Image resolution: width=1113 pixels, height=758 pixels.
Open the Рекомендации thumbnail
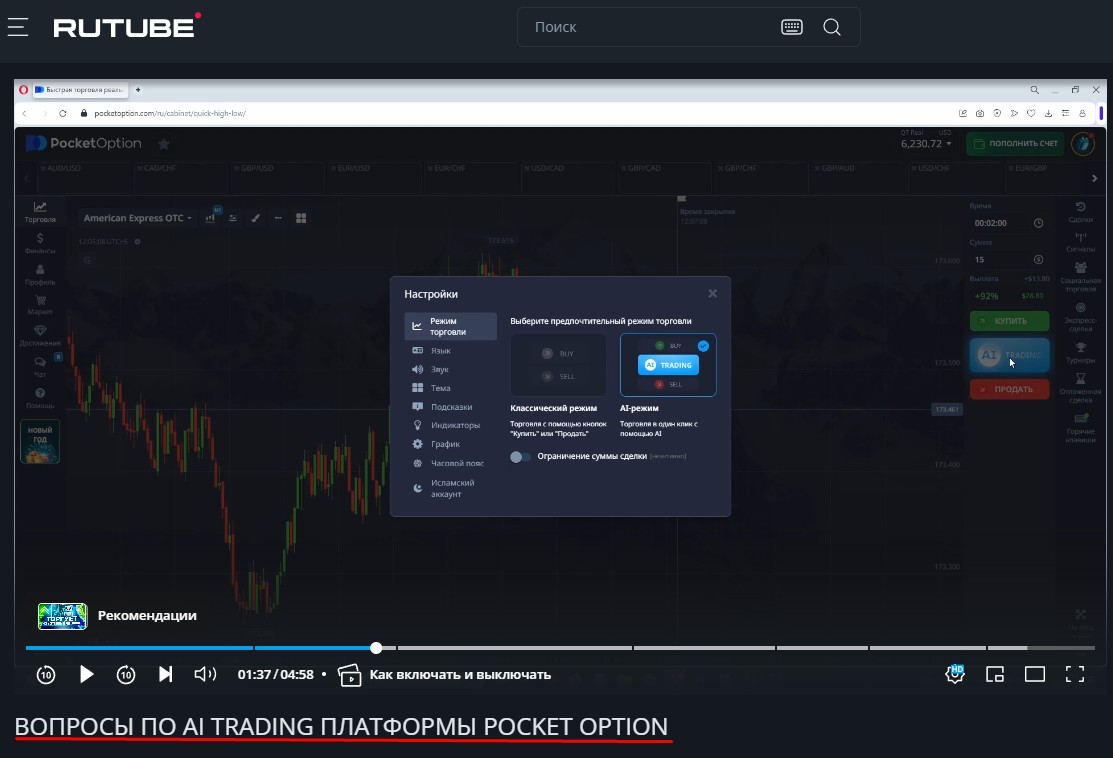click(x=62, y=616)
